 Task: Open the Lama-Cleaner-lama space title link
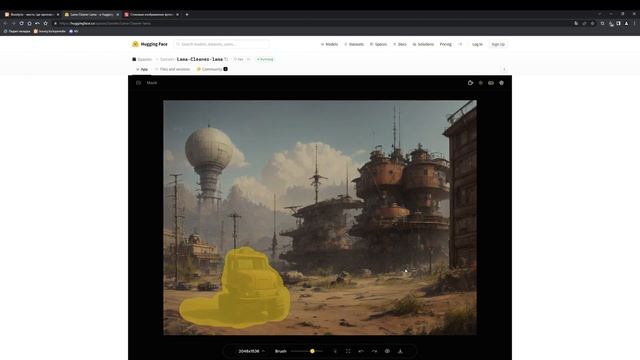(200, 59)
